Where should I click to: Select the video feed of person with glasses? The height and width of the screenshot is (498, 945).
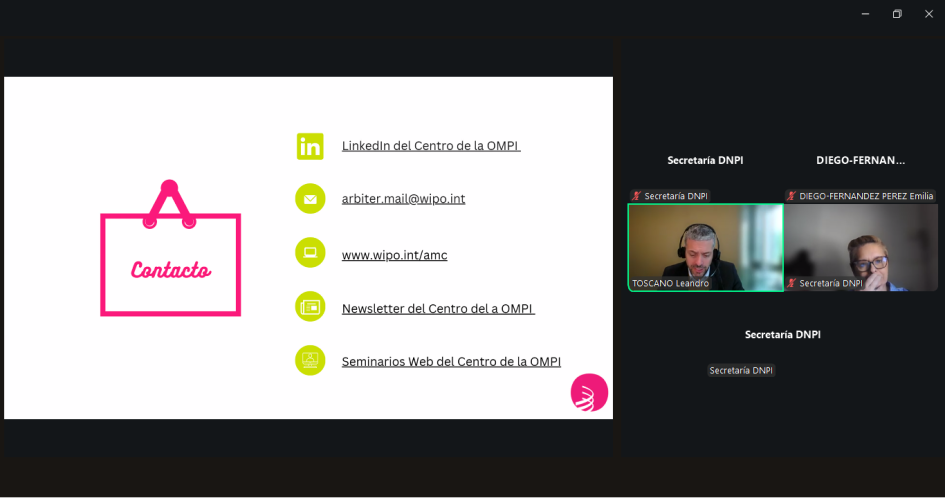[x=860, y=245]
